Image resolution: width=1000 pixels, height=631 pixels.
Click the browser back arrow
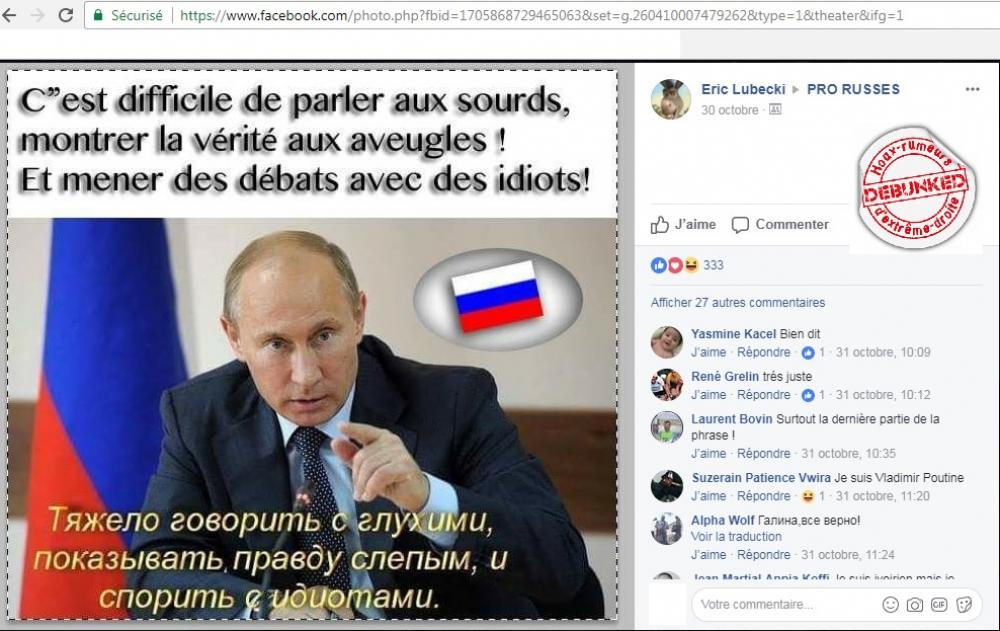[x=9, y=15]
